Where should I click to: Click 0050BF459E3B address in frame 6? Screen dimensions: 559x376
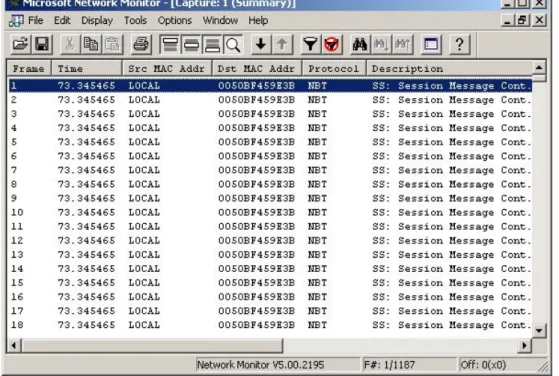pyautogui.click(x=256, y=156)
